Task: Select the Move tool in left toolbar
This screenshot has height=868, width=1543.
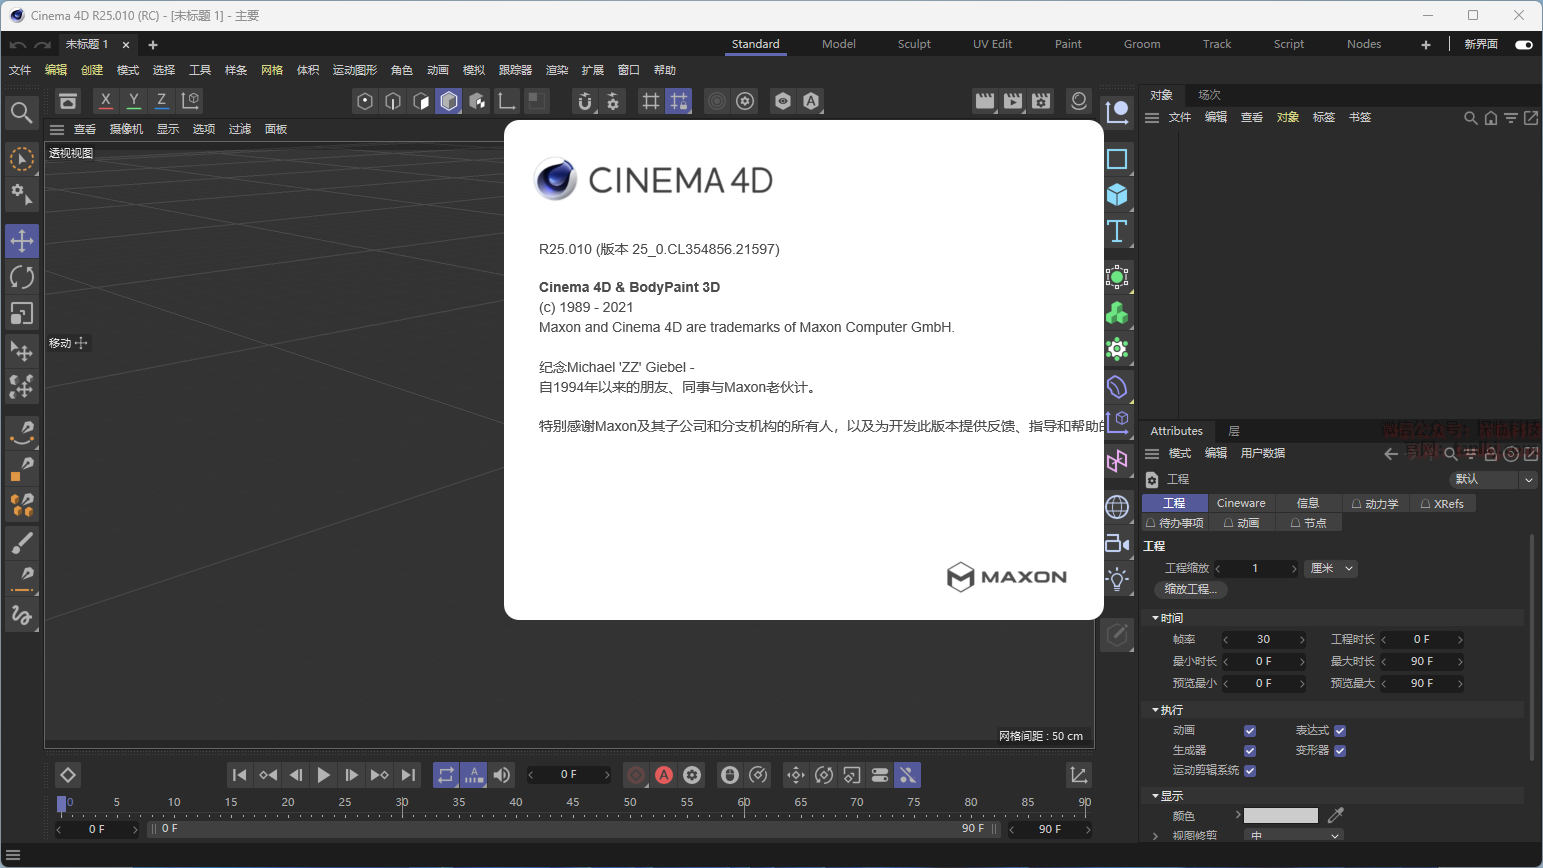Action: [x=22, y=241]
